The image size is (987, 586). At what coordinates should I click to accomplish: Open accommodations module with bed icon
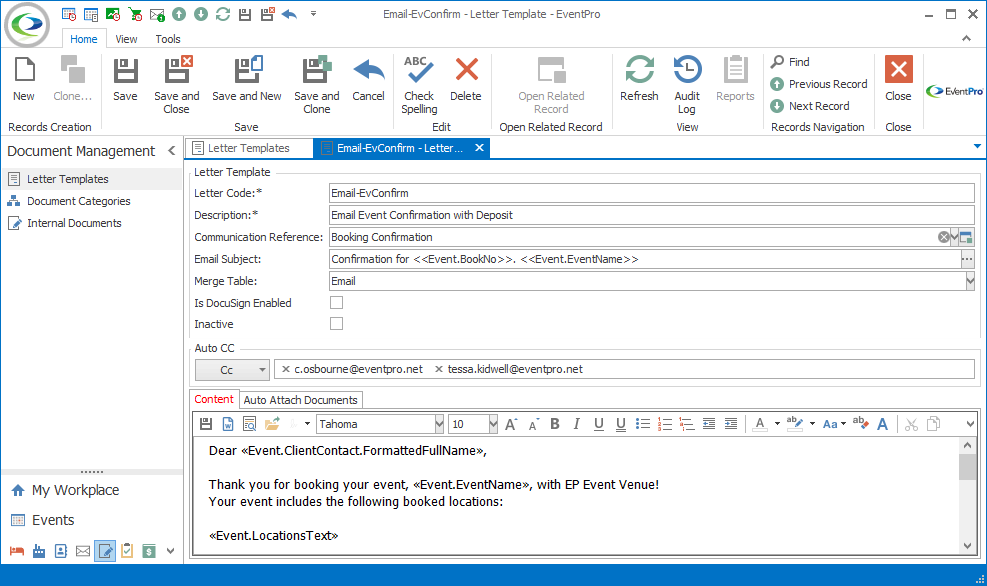[x=17, y=551]
